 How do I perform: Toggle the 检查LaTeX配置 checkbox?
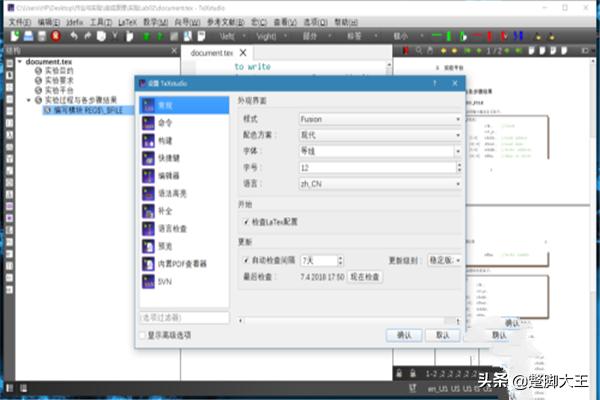(246, 221)
